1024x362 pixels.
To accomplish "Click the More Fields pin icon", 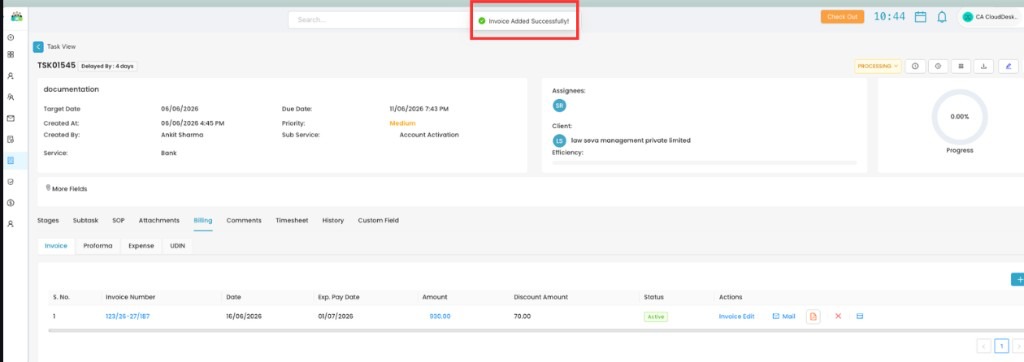I will pos(48,188).
